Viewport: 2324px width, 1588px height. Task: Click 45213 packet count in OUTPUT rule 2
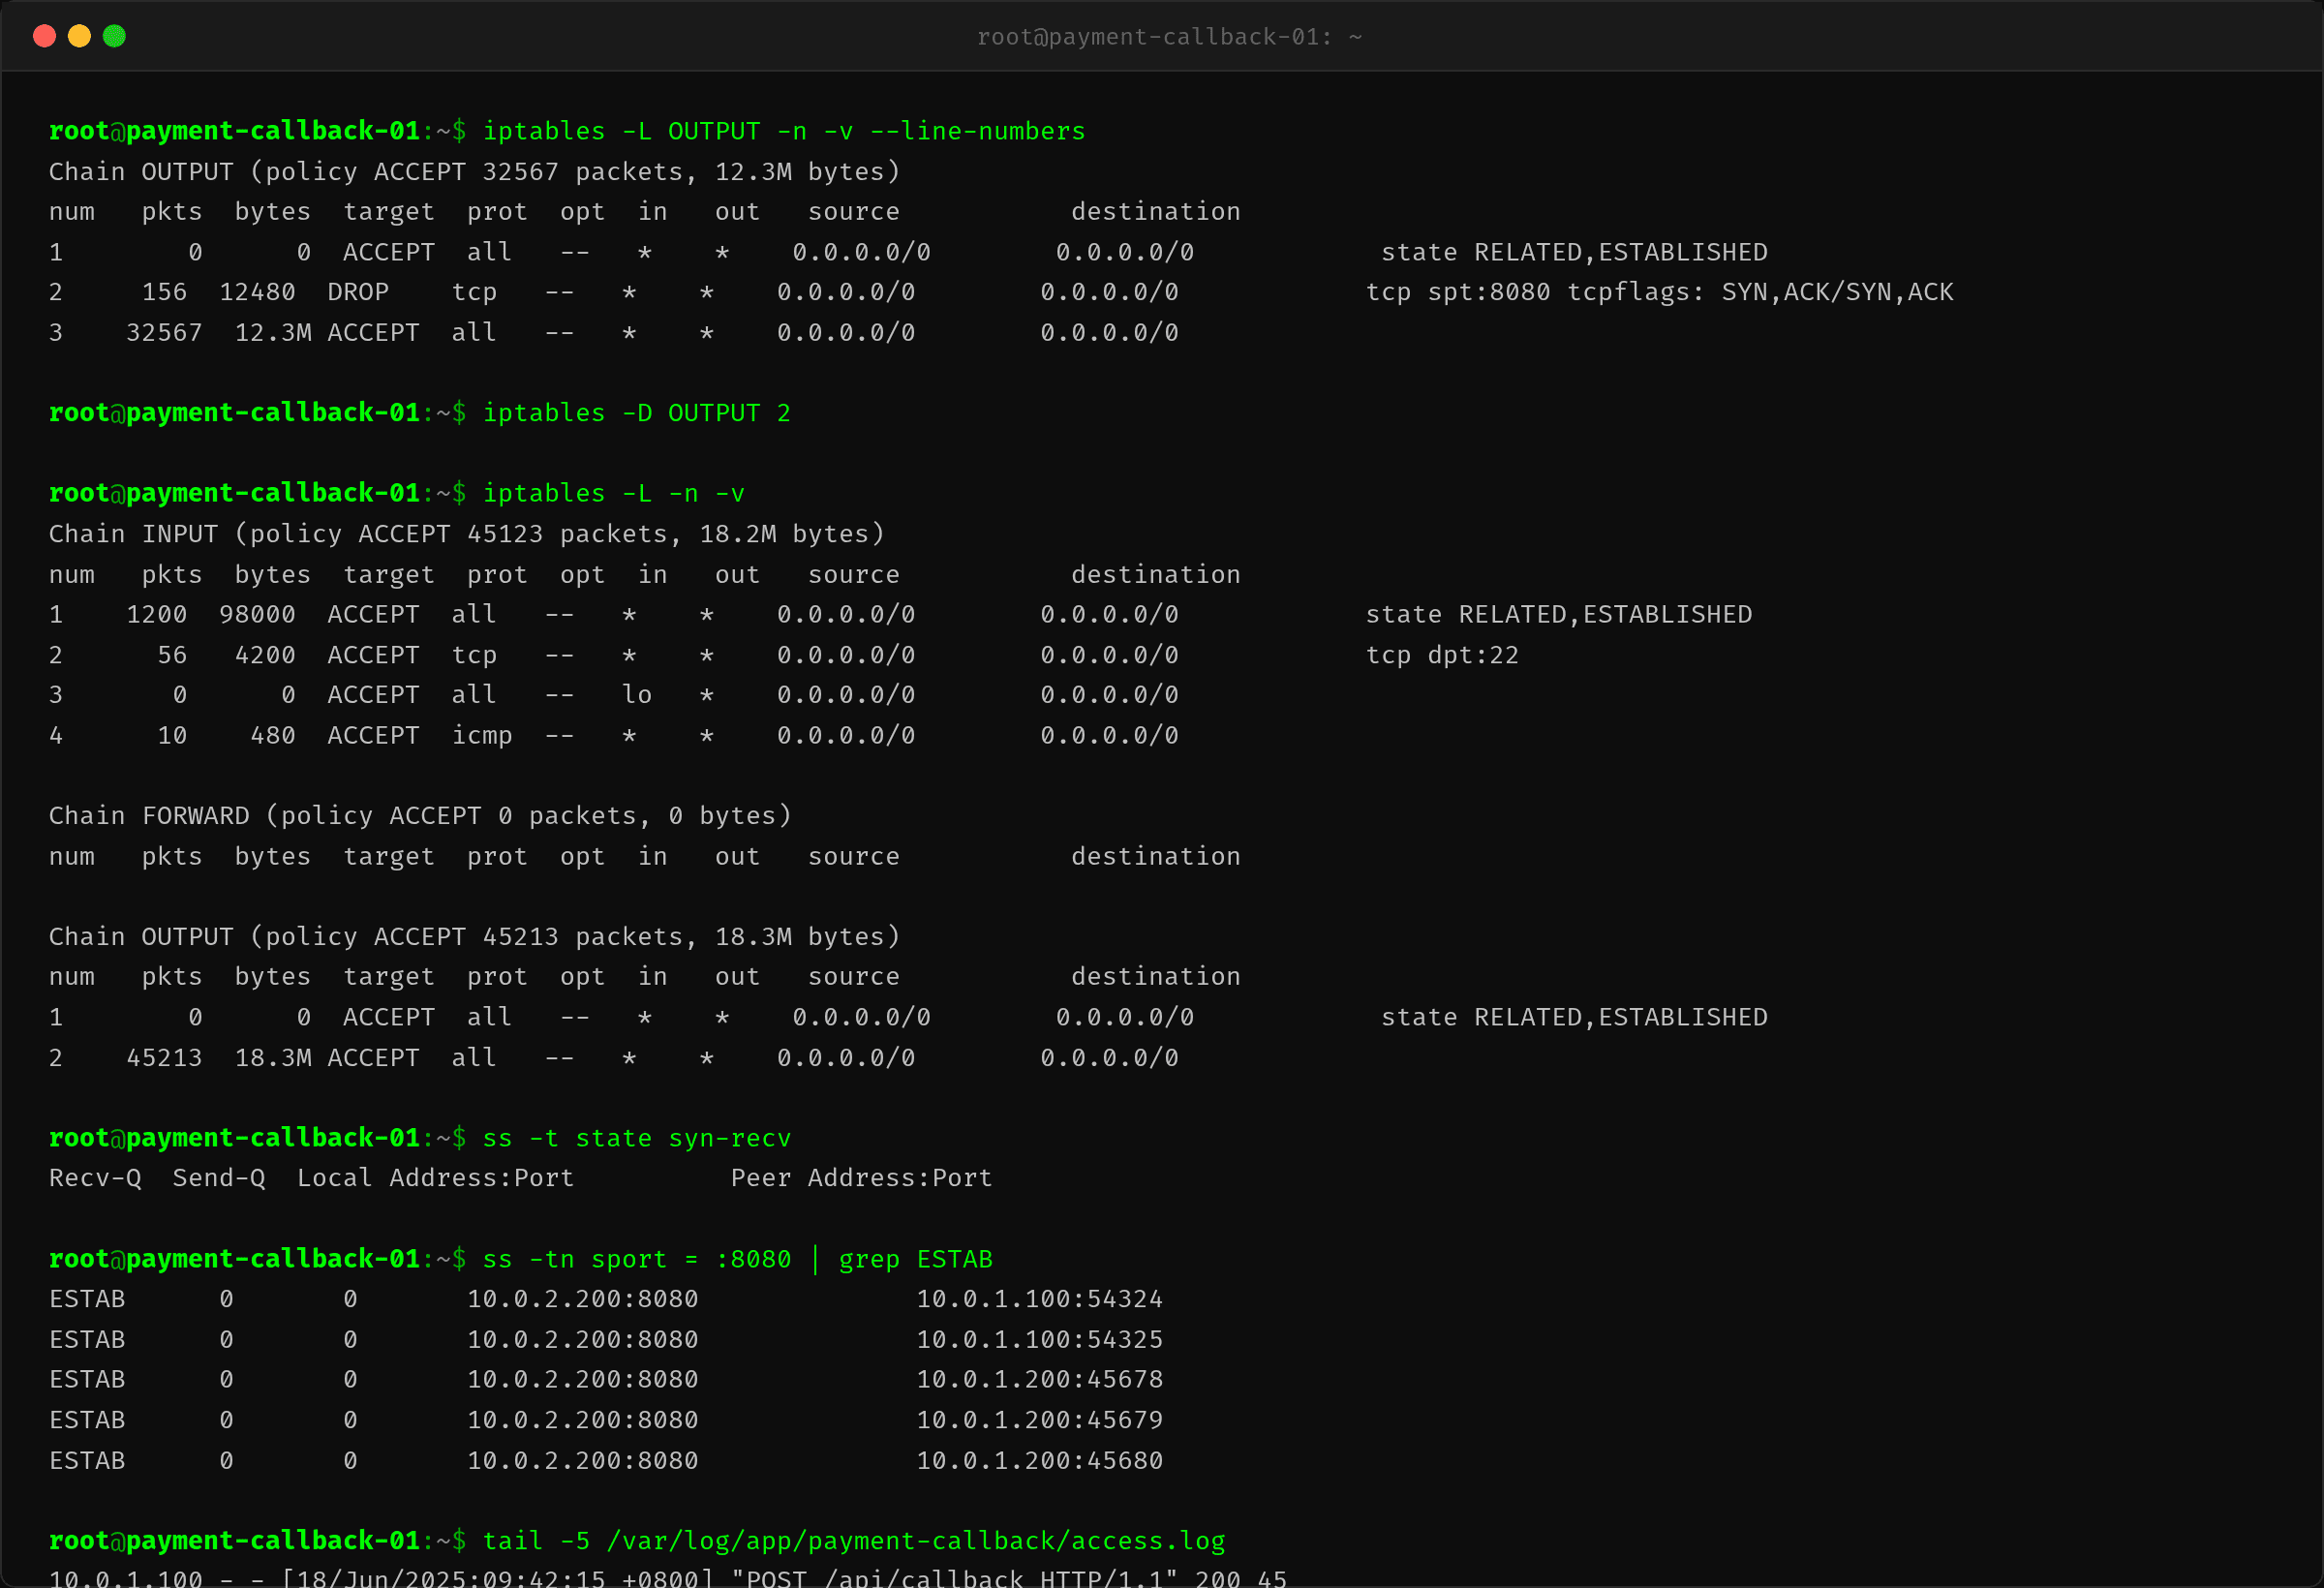coord(164,1058)
